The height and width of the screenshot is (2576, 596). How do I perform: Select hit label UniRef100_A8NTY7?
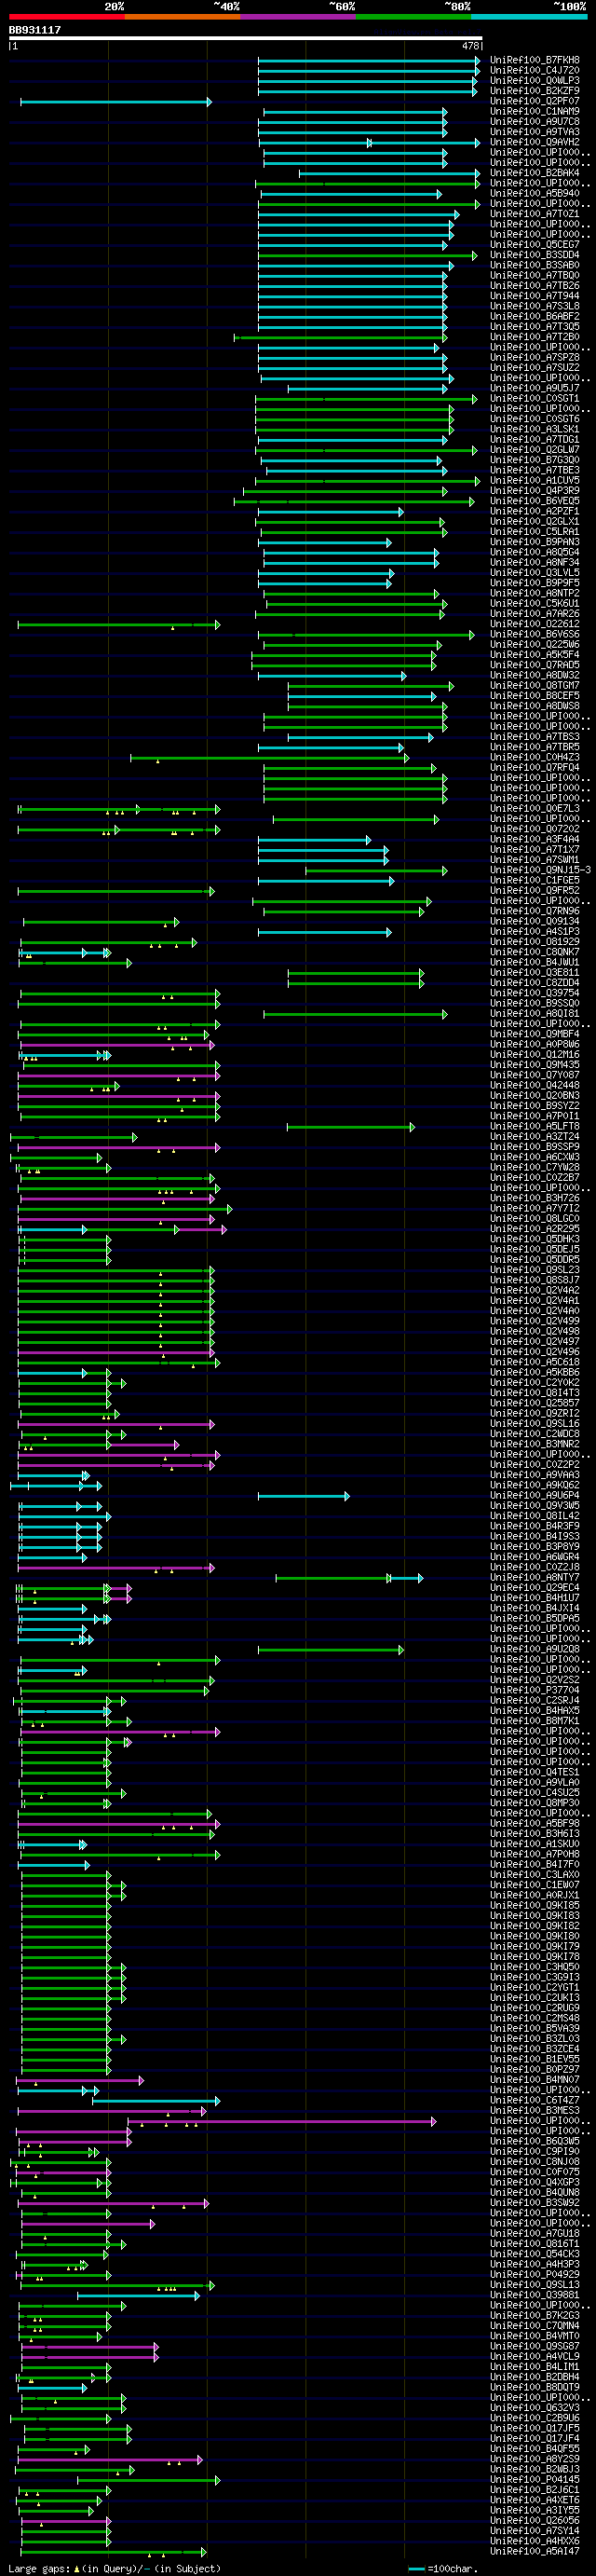click(x=534, y=1577)
